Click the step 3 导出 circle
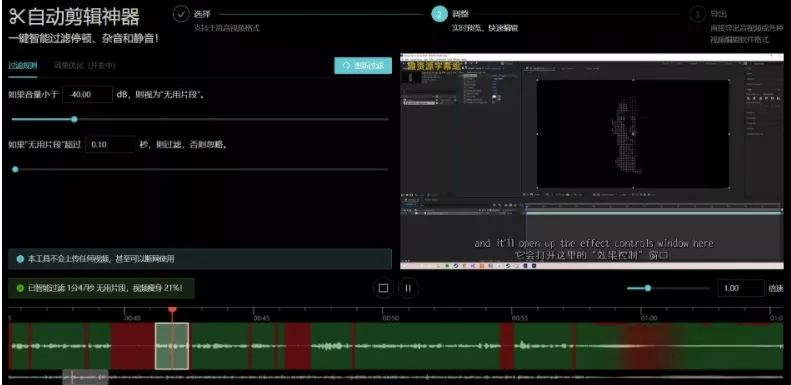Screen dimensions: 791x385 tap(697, 14)
